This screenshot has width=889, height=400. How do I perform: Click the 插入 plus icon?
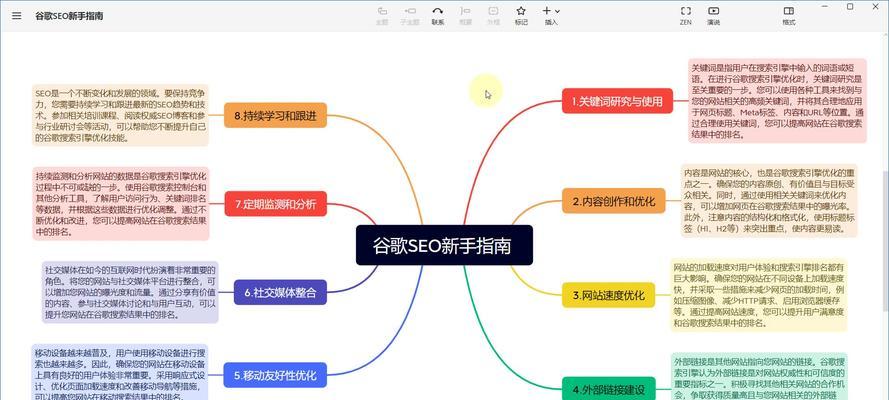click(x=547, y=11)
